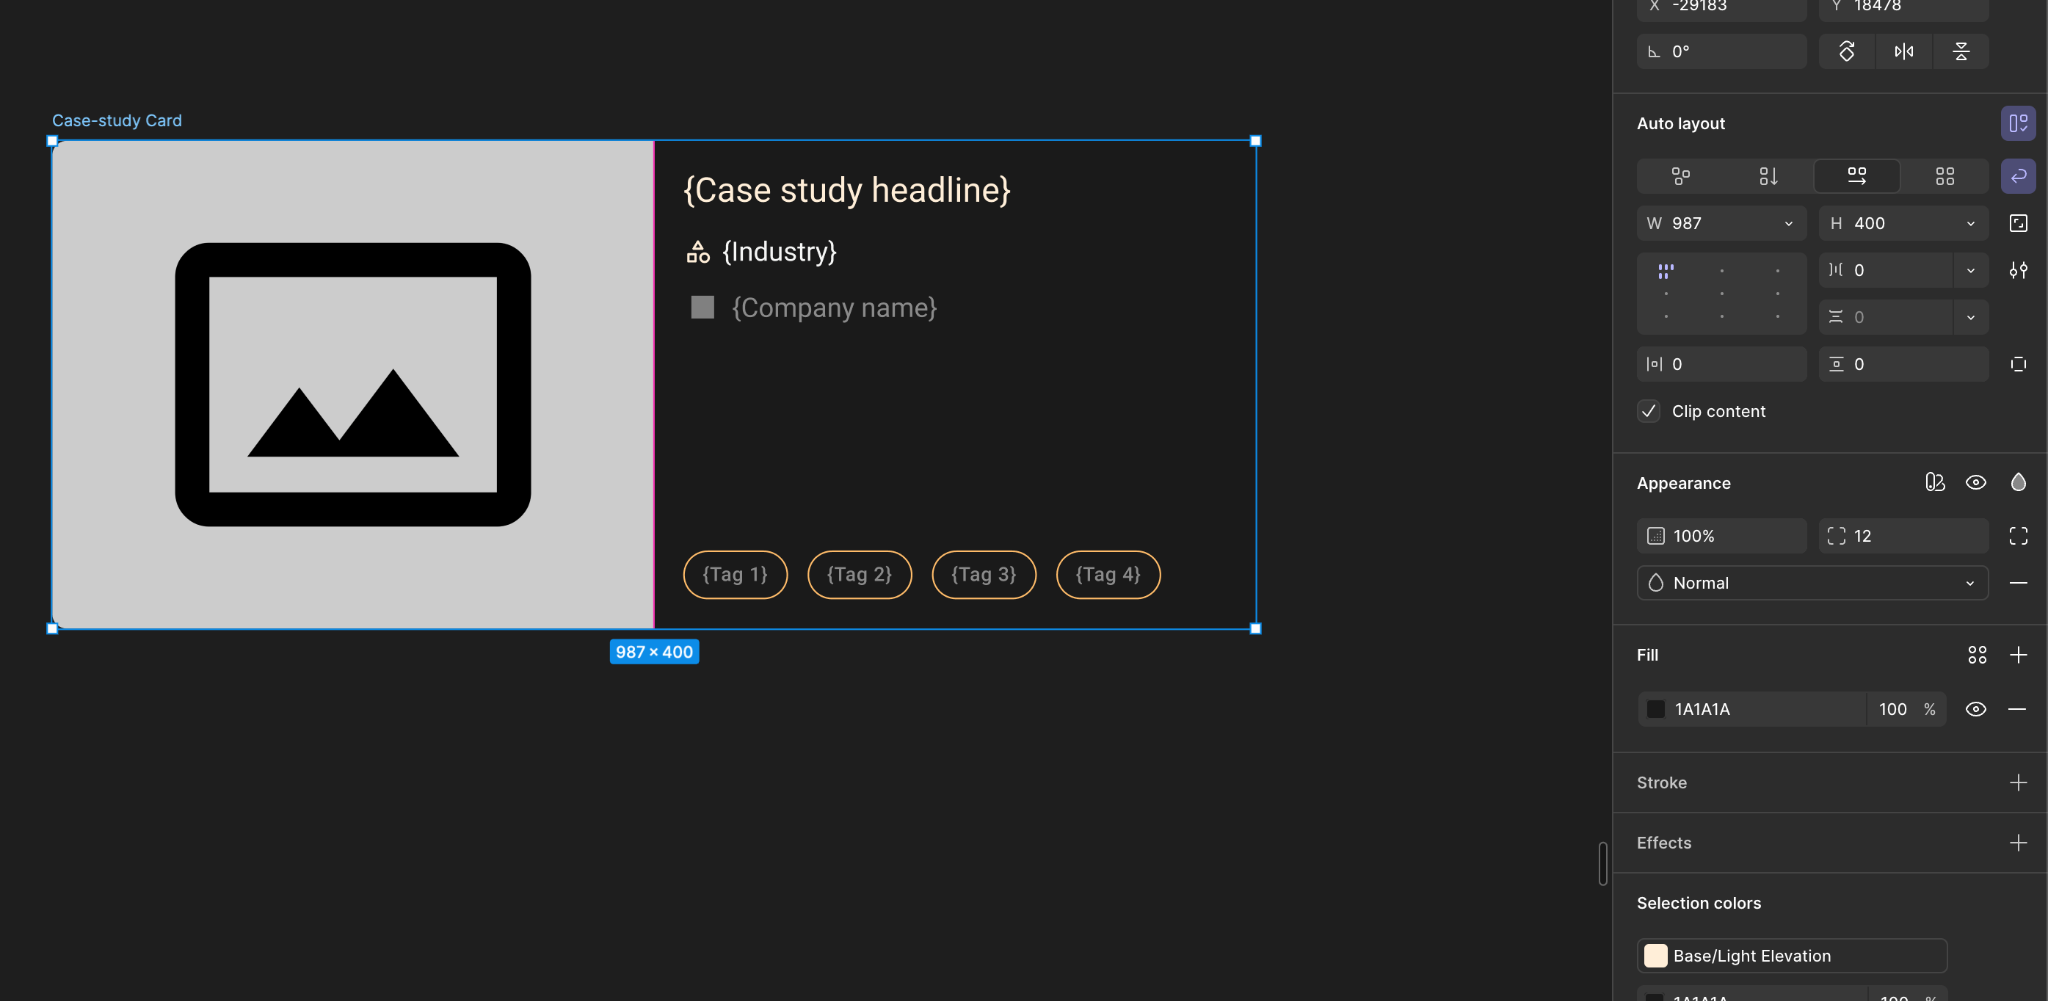
Task: Click the corner radius 12 field
Action: pyautogui.click(x=1904, y=536)
